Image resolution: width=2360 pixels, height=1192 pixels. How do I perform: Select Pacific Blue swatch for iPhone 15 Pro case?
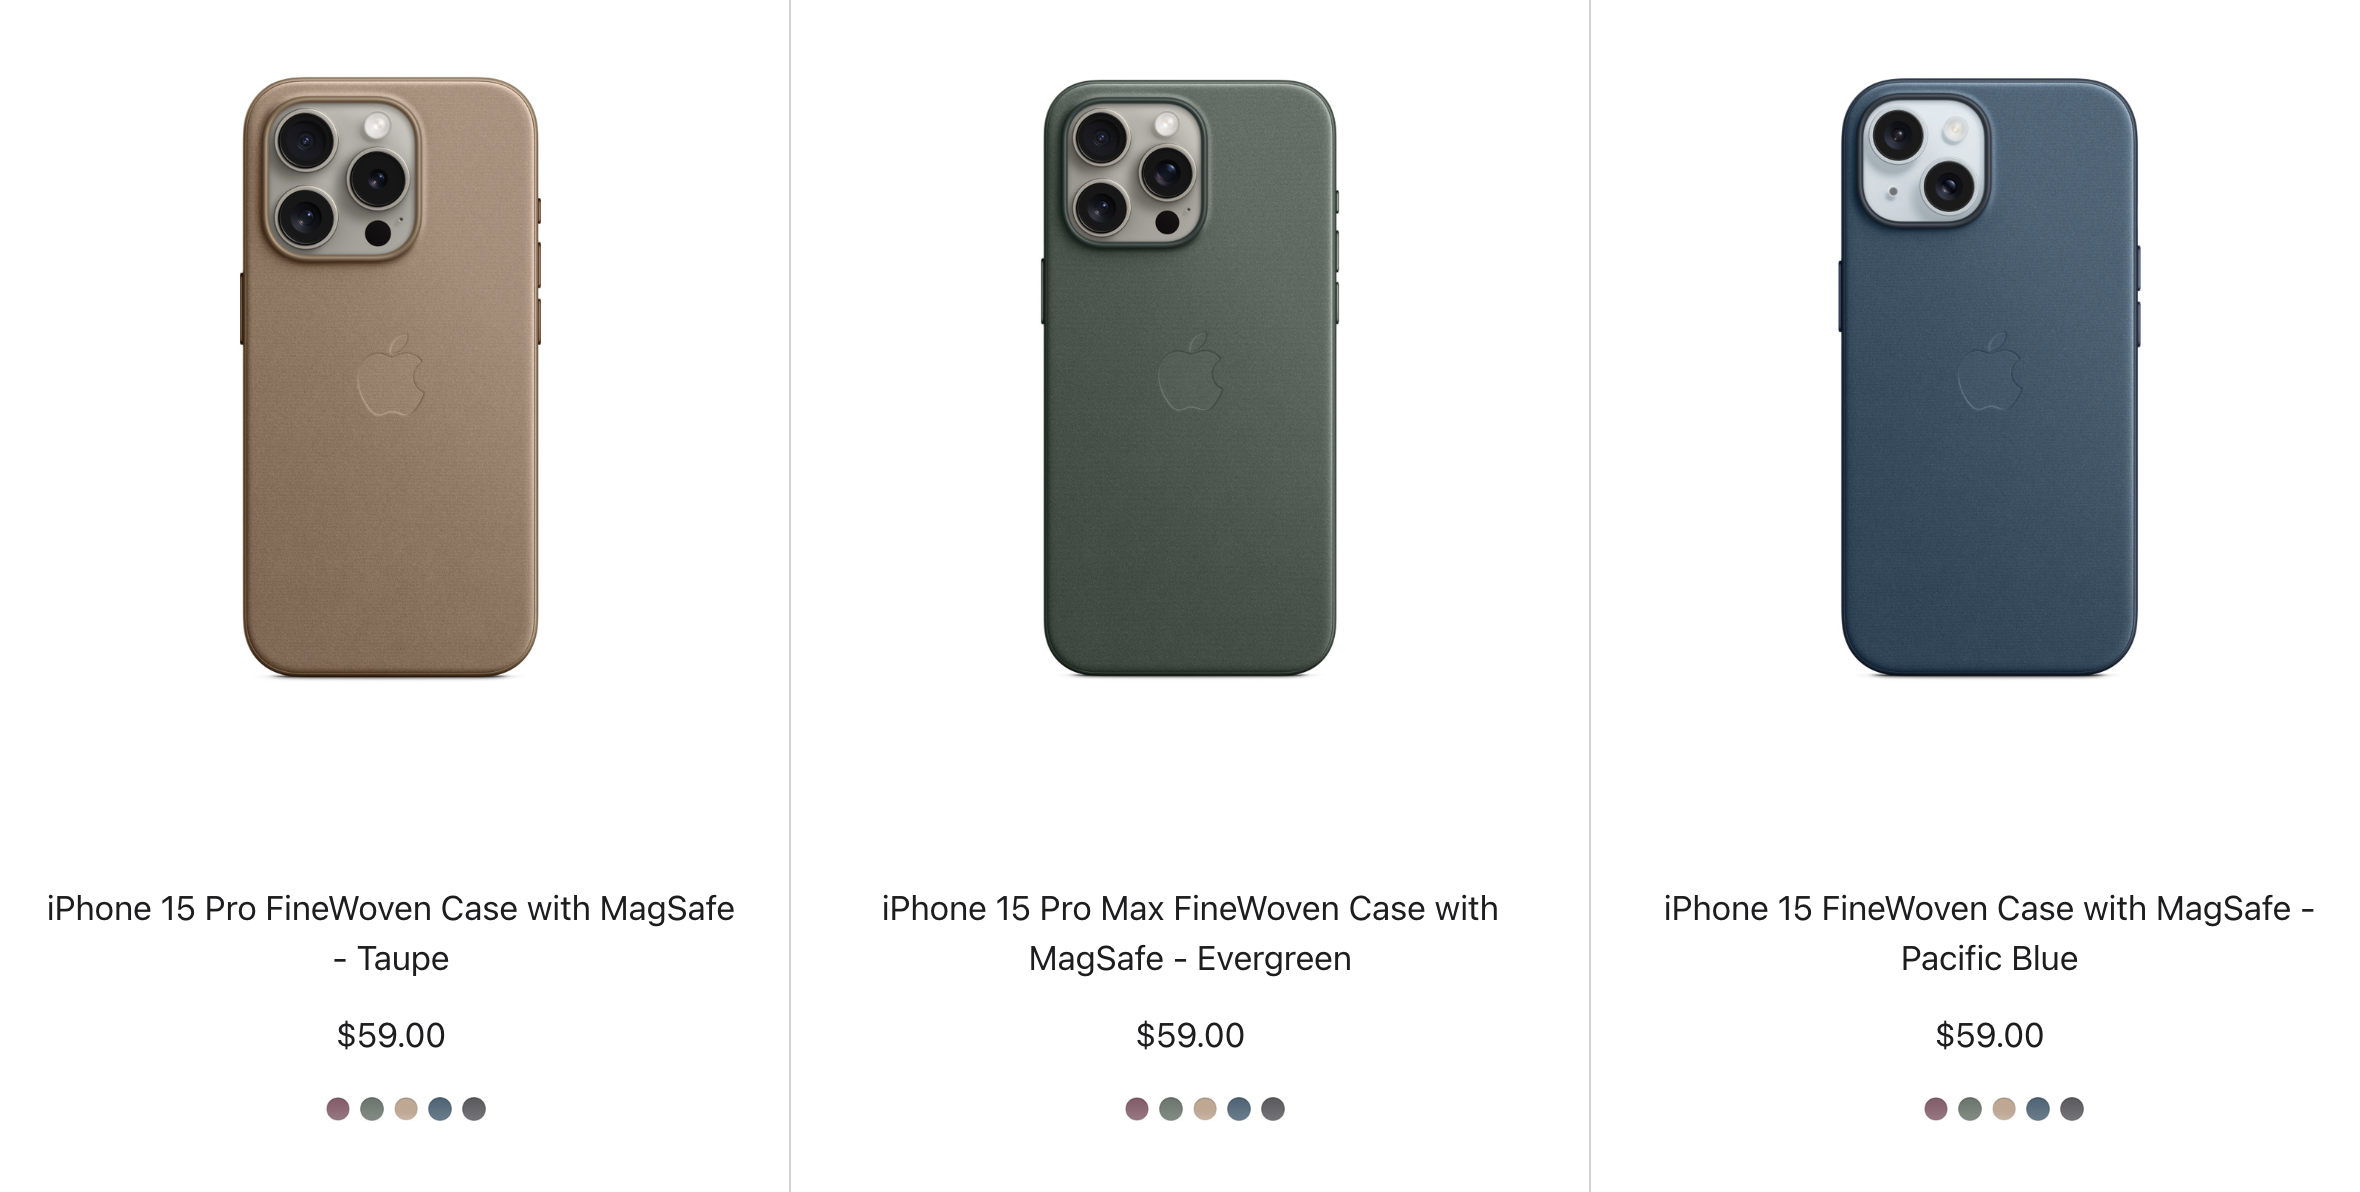coord(440,1108)
